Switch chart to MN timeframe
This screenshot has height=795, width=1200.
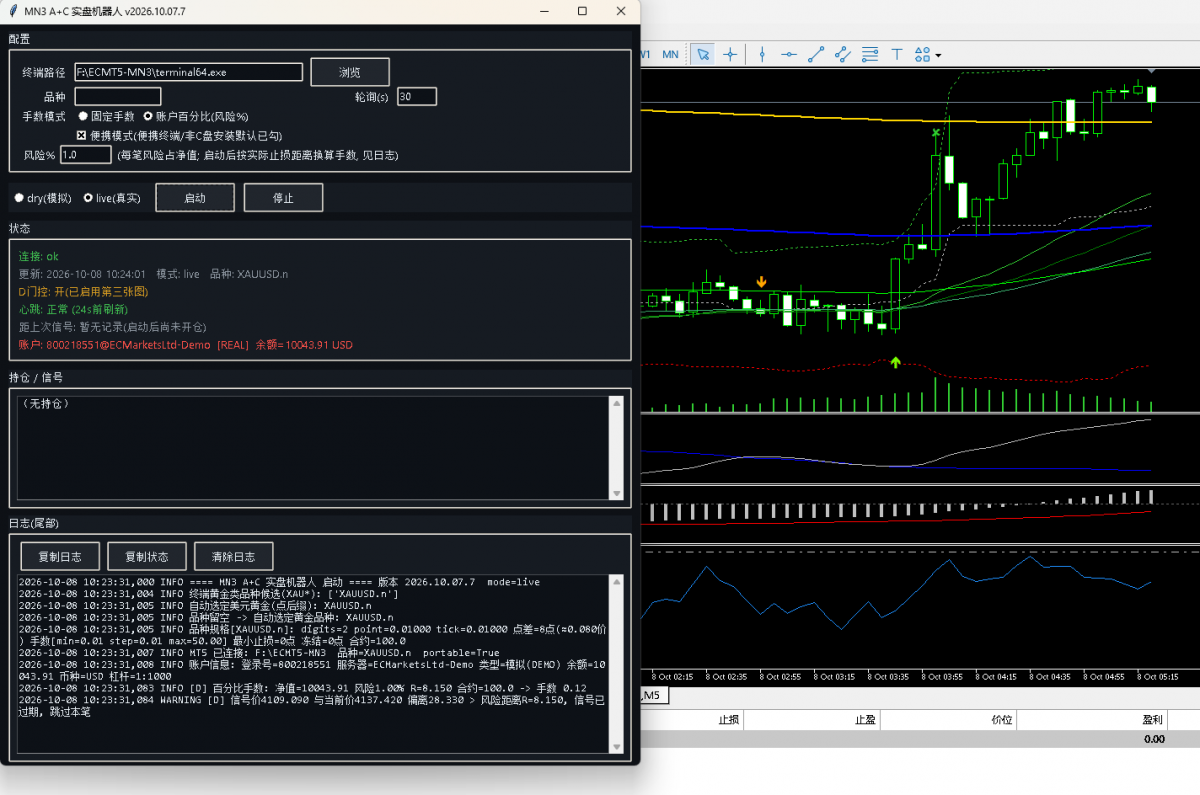pyautogui.click(x=670, y=54)
